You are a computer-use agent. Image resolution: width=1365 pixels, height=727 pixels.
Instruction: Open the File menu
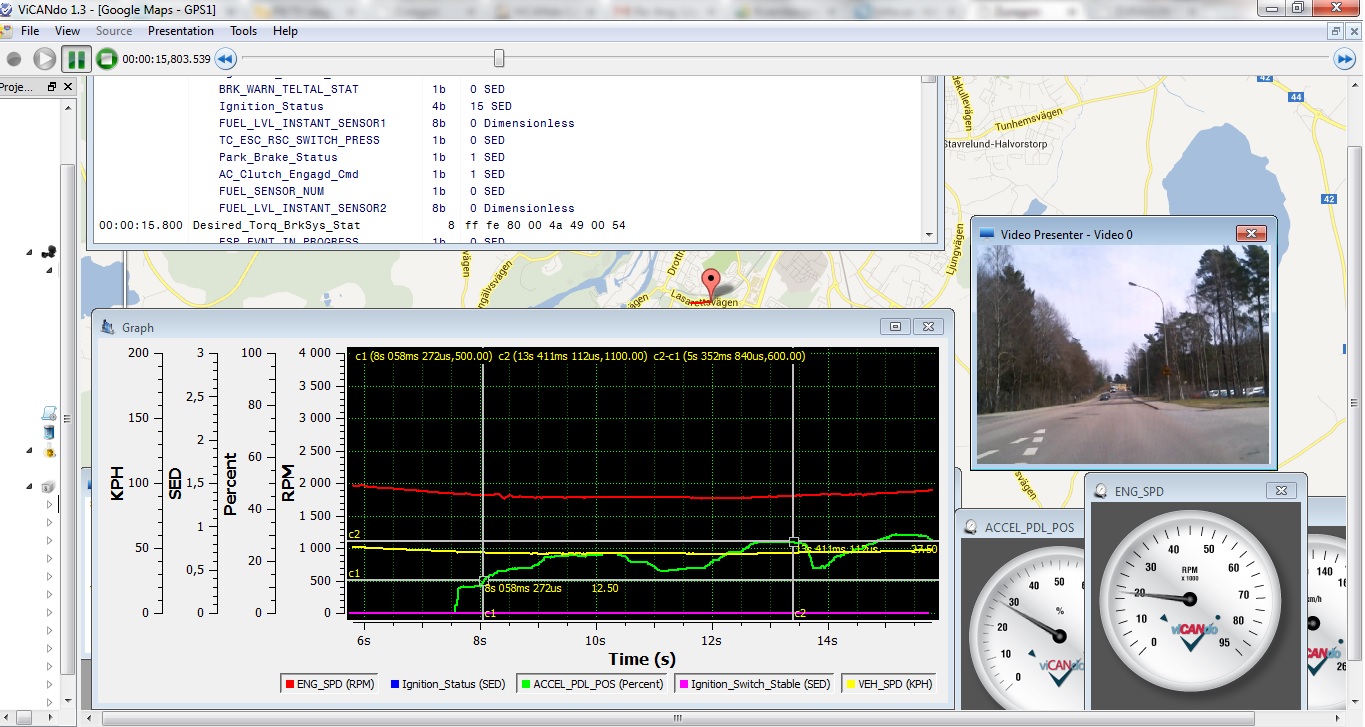click(30, 31)
